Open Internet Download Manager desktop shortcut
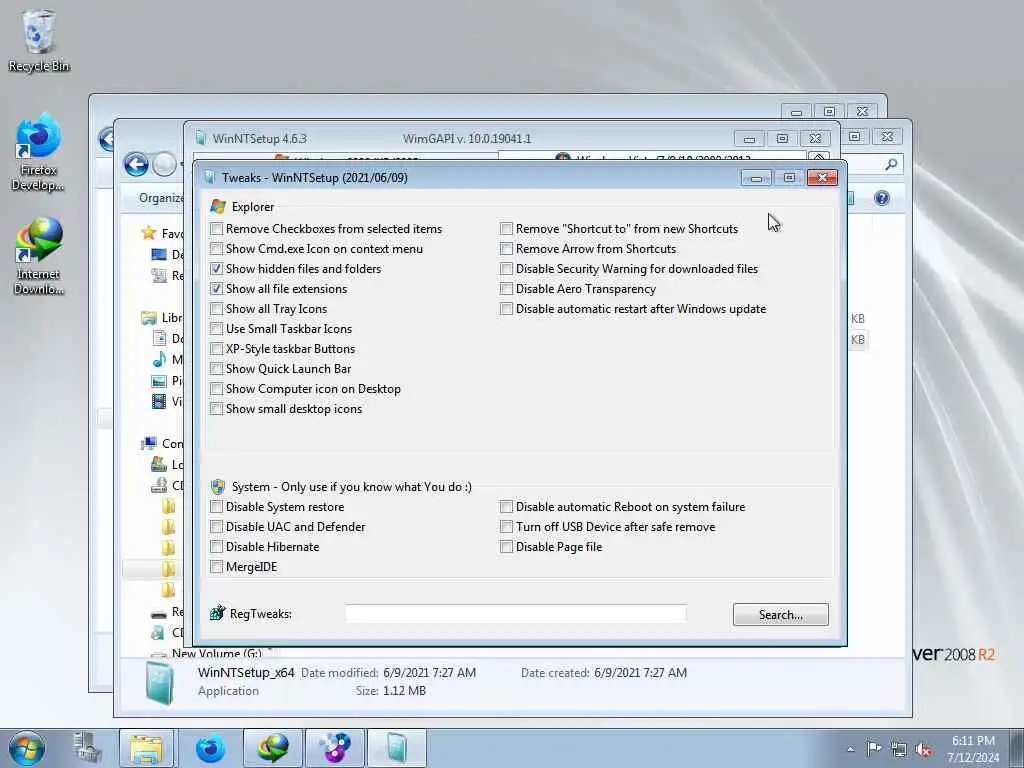Screen dimensions: 1024x768 [39, 256]
